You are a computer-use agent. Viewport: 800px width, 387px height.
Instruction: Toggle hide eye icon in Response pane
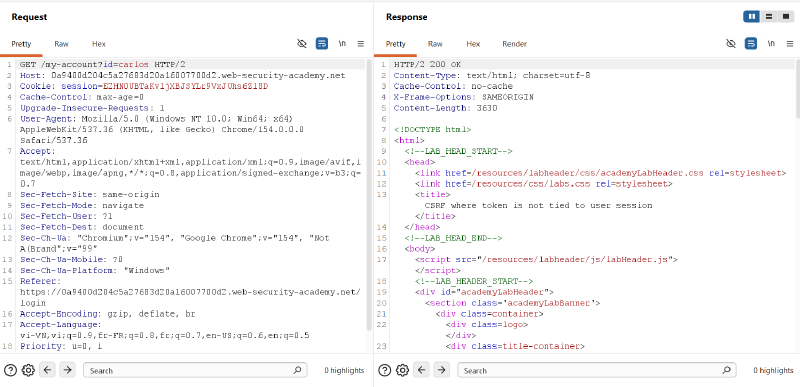point(731,44)
